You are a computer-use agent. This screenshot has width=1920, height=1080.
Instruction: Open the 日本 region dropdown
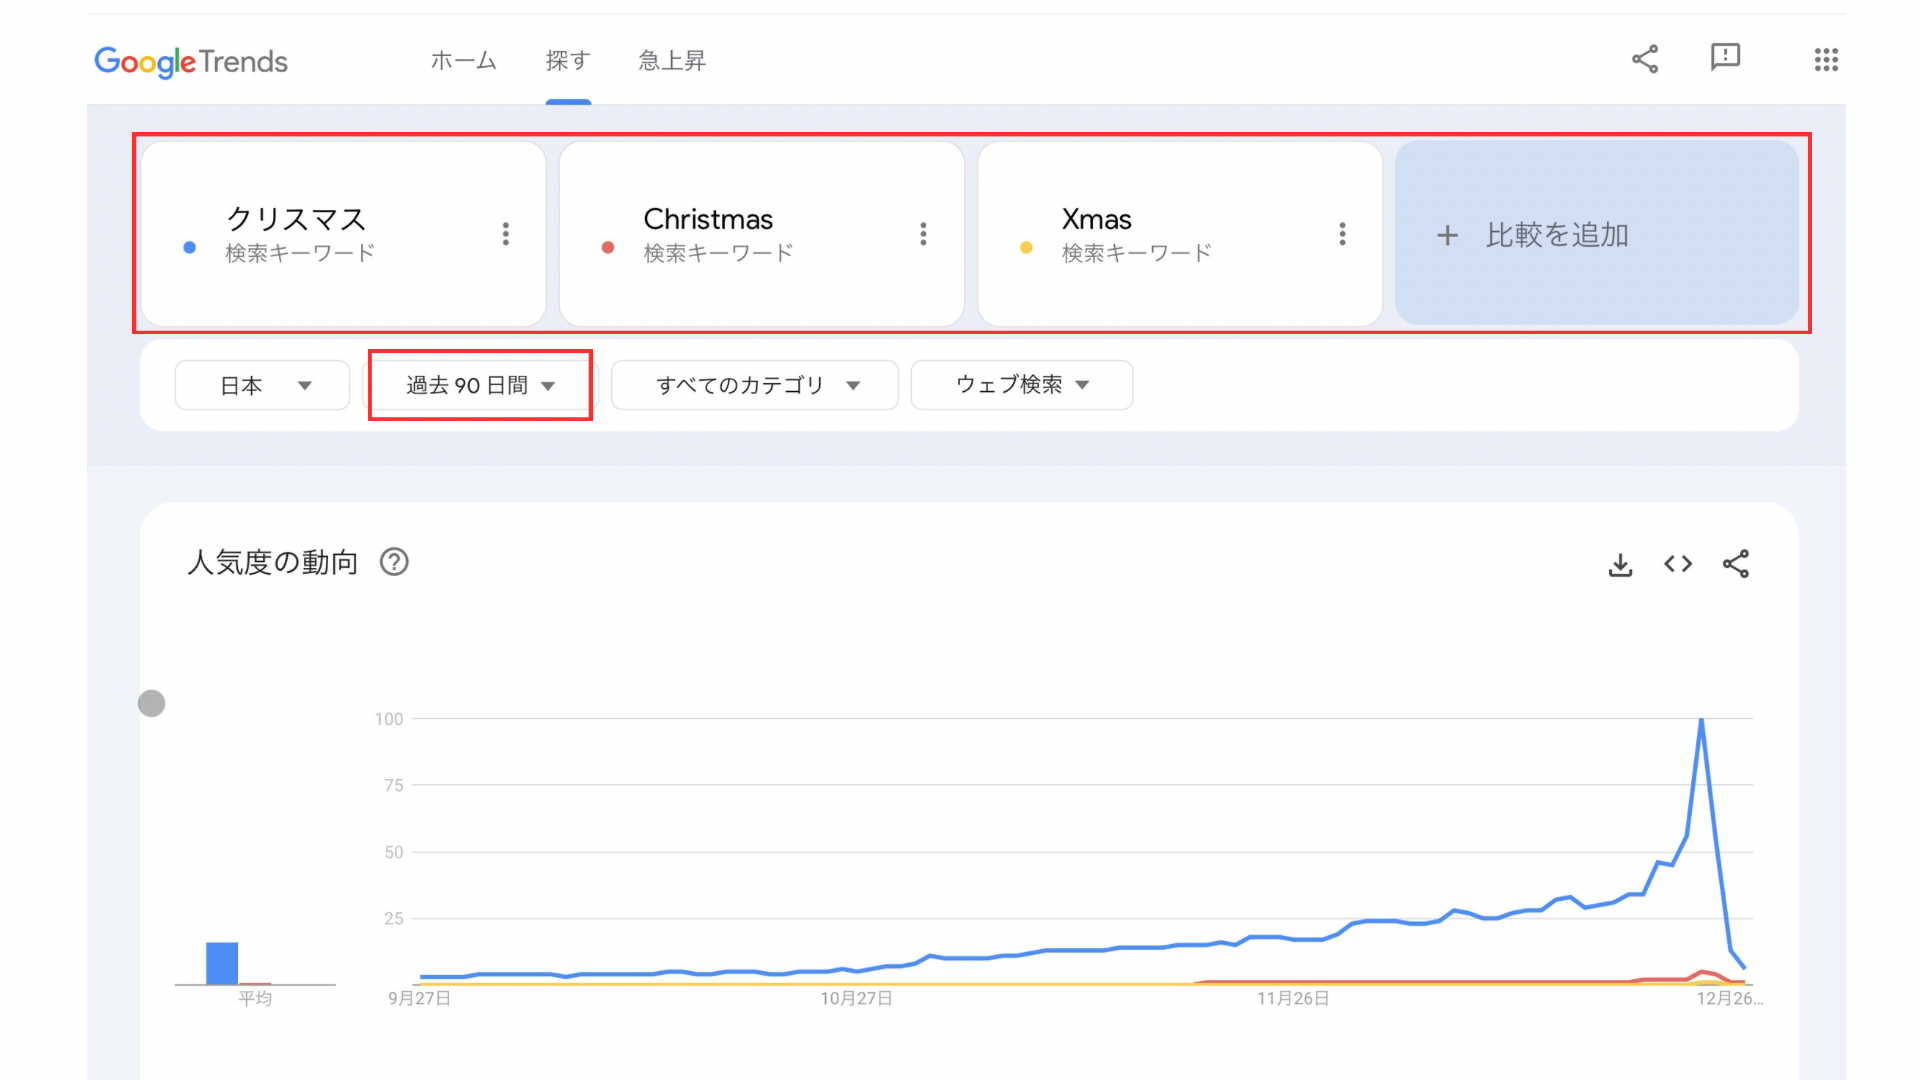tap(263, 385)
